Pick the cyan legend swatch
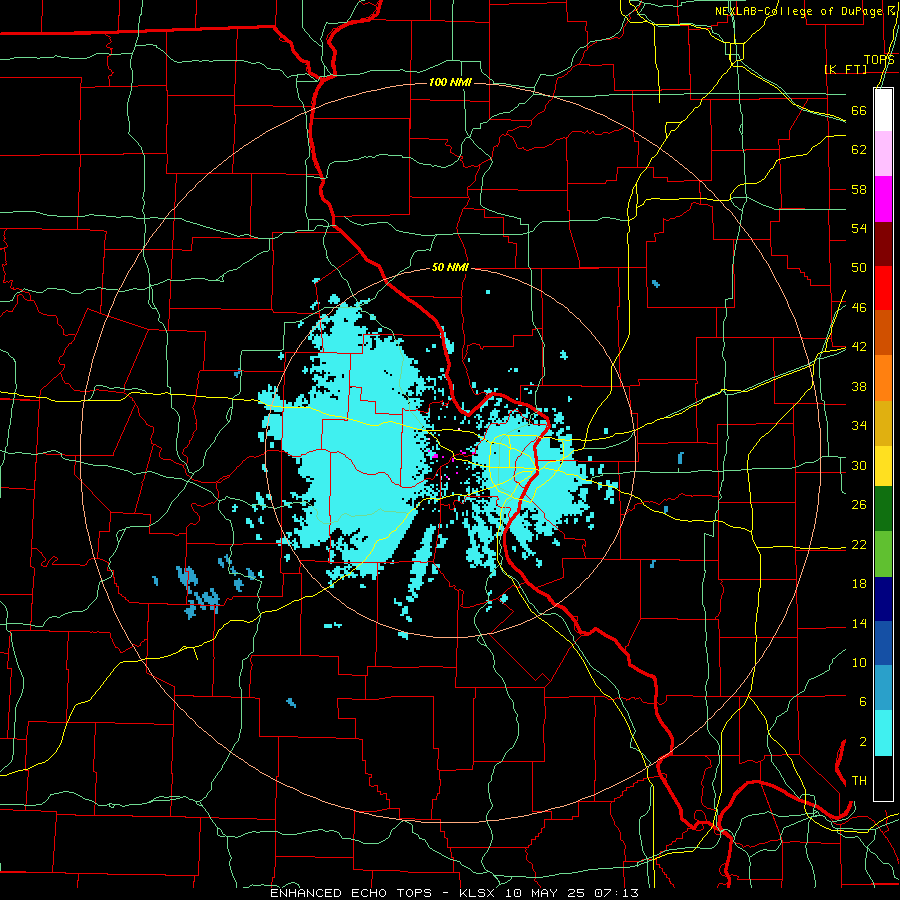Viewport: 900px width, 900px height. pyautogui.click(x=883, y=733)
